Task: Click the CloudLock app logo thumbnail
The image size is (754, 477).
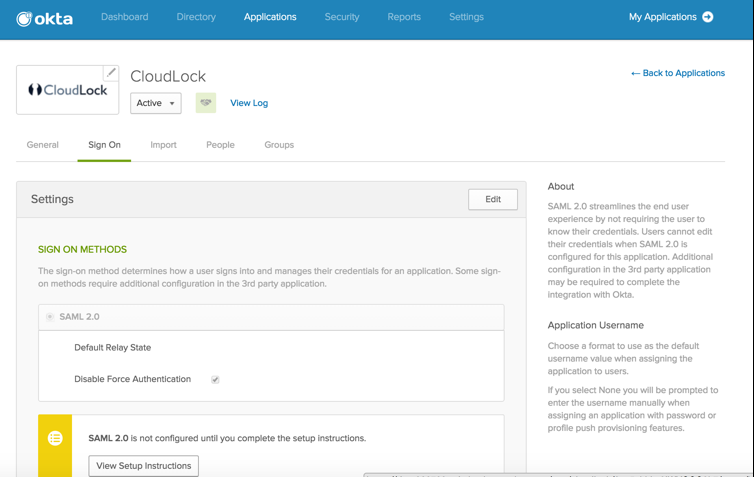Action: click(x=67, y=90)
